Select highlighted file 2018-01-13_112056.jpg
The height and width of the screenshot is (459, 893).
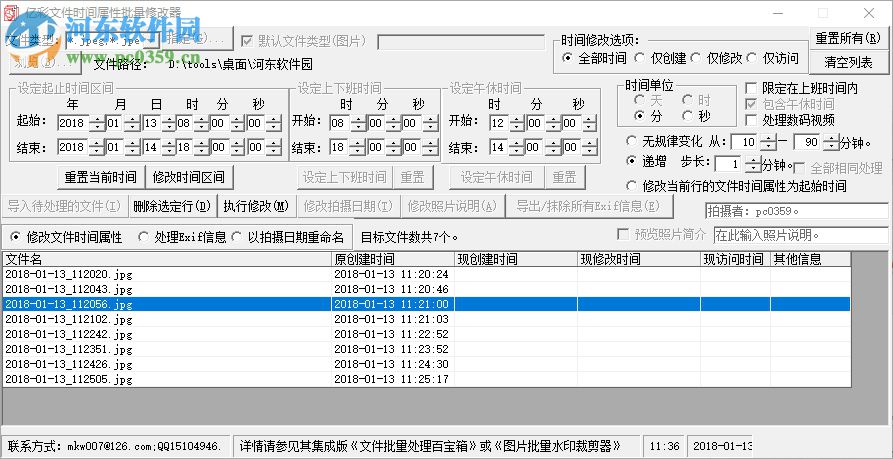pyautogui.click(x=167, y=304)
